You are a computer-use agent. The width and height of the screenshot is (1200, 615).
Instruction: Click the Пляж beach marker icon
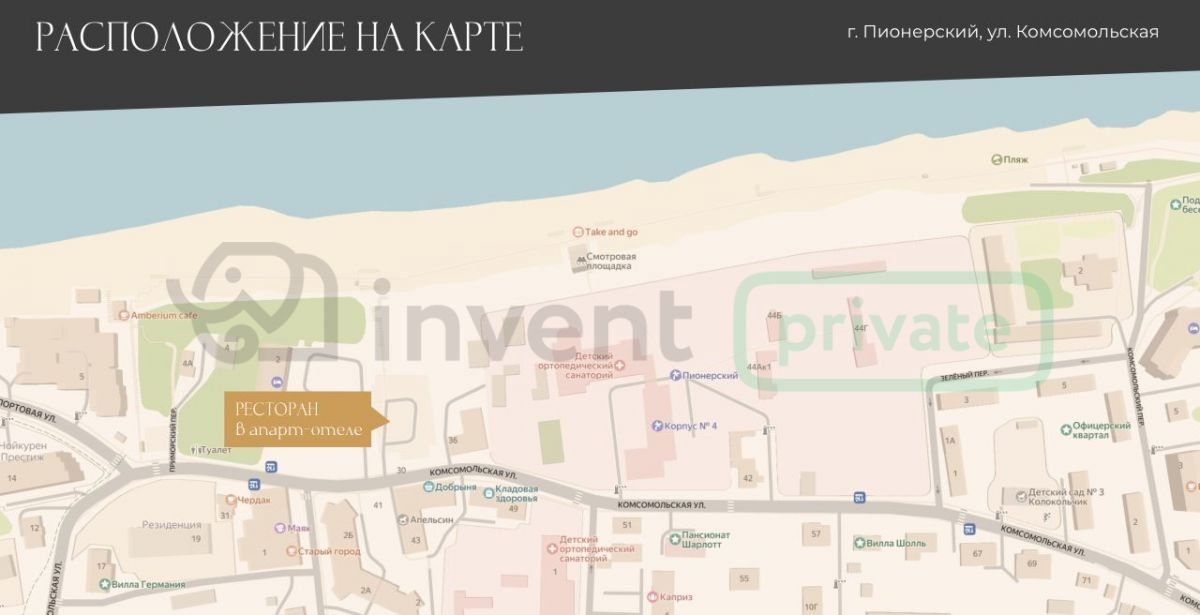pyautogui.click(x=996, y=159)
